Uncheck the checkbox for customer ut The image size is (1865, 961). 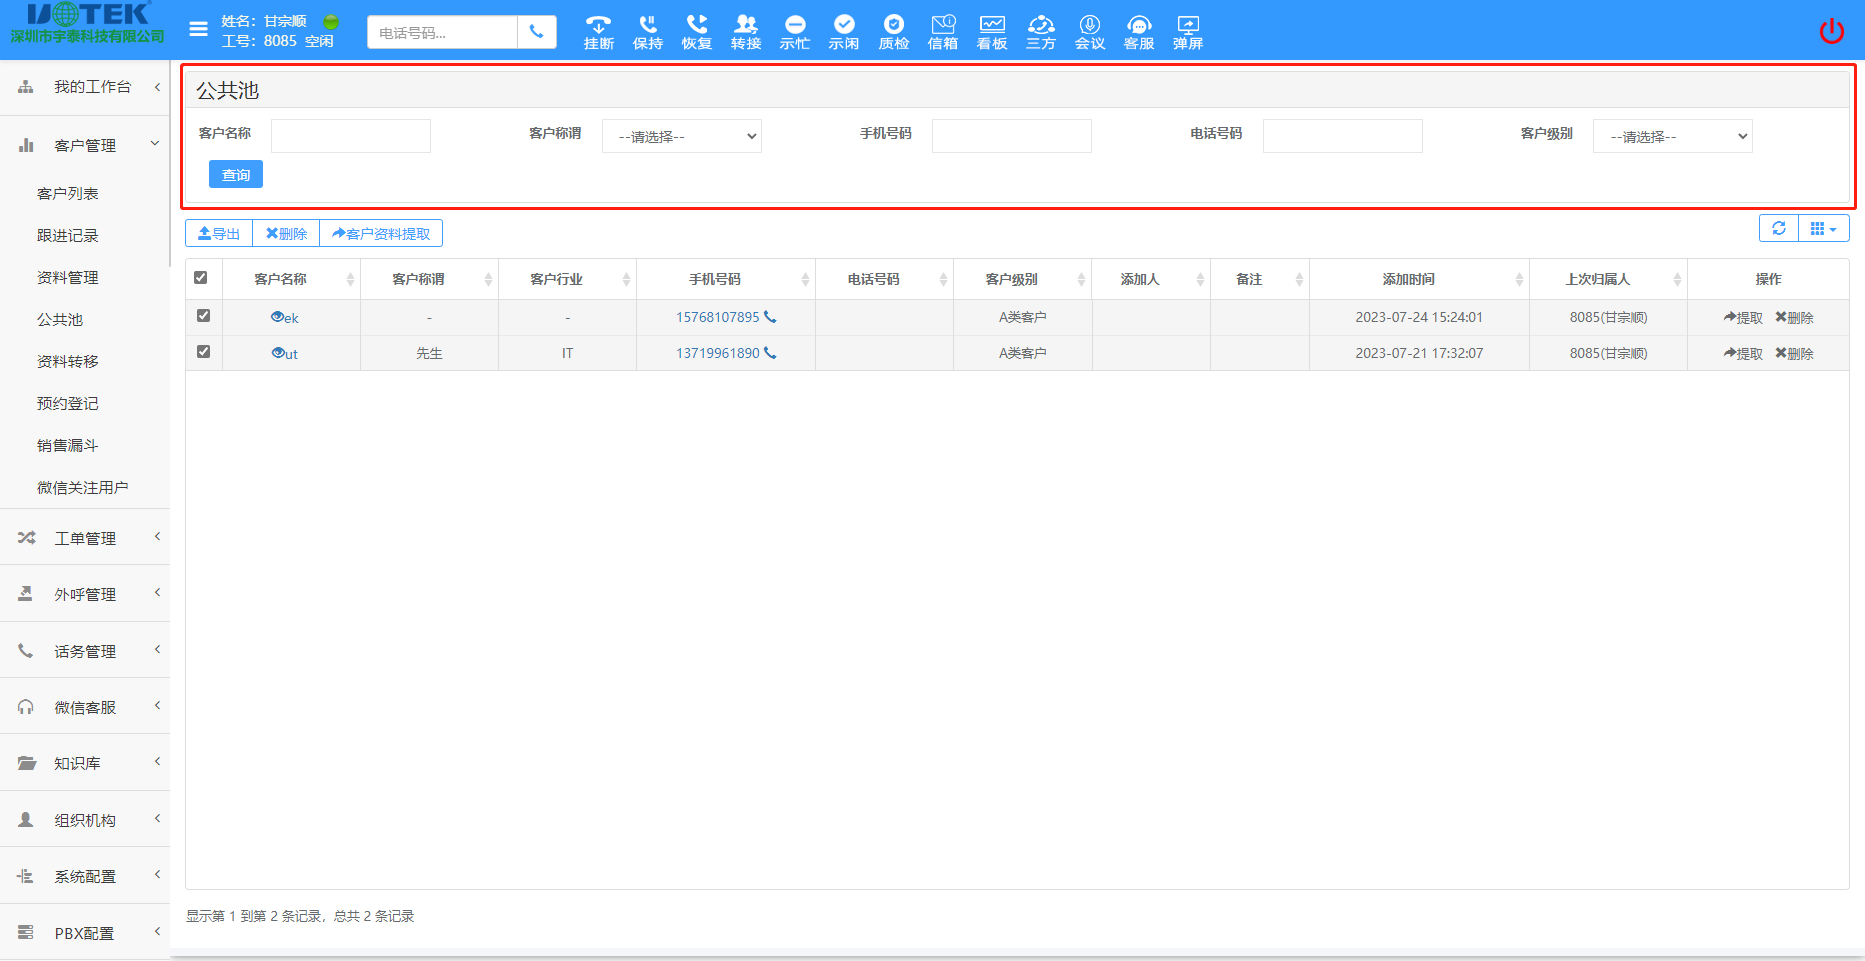203,352
